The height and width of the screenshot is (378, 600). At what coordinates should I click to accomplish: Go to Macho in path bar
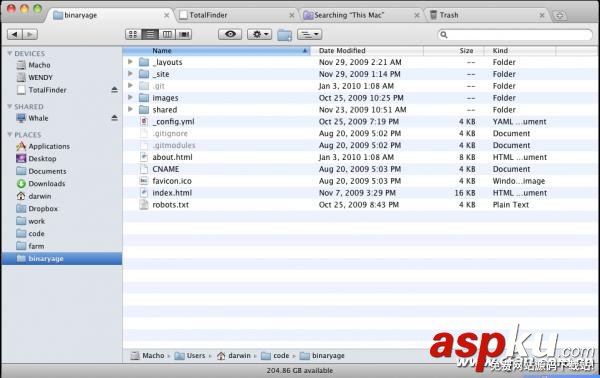(x=147, y=356)
